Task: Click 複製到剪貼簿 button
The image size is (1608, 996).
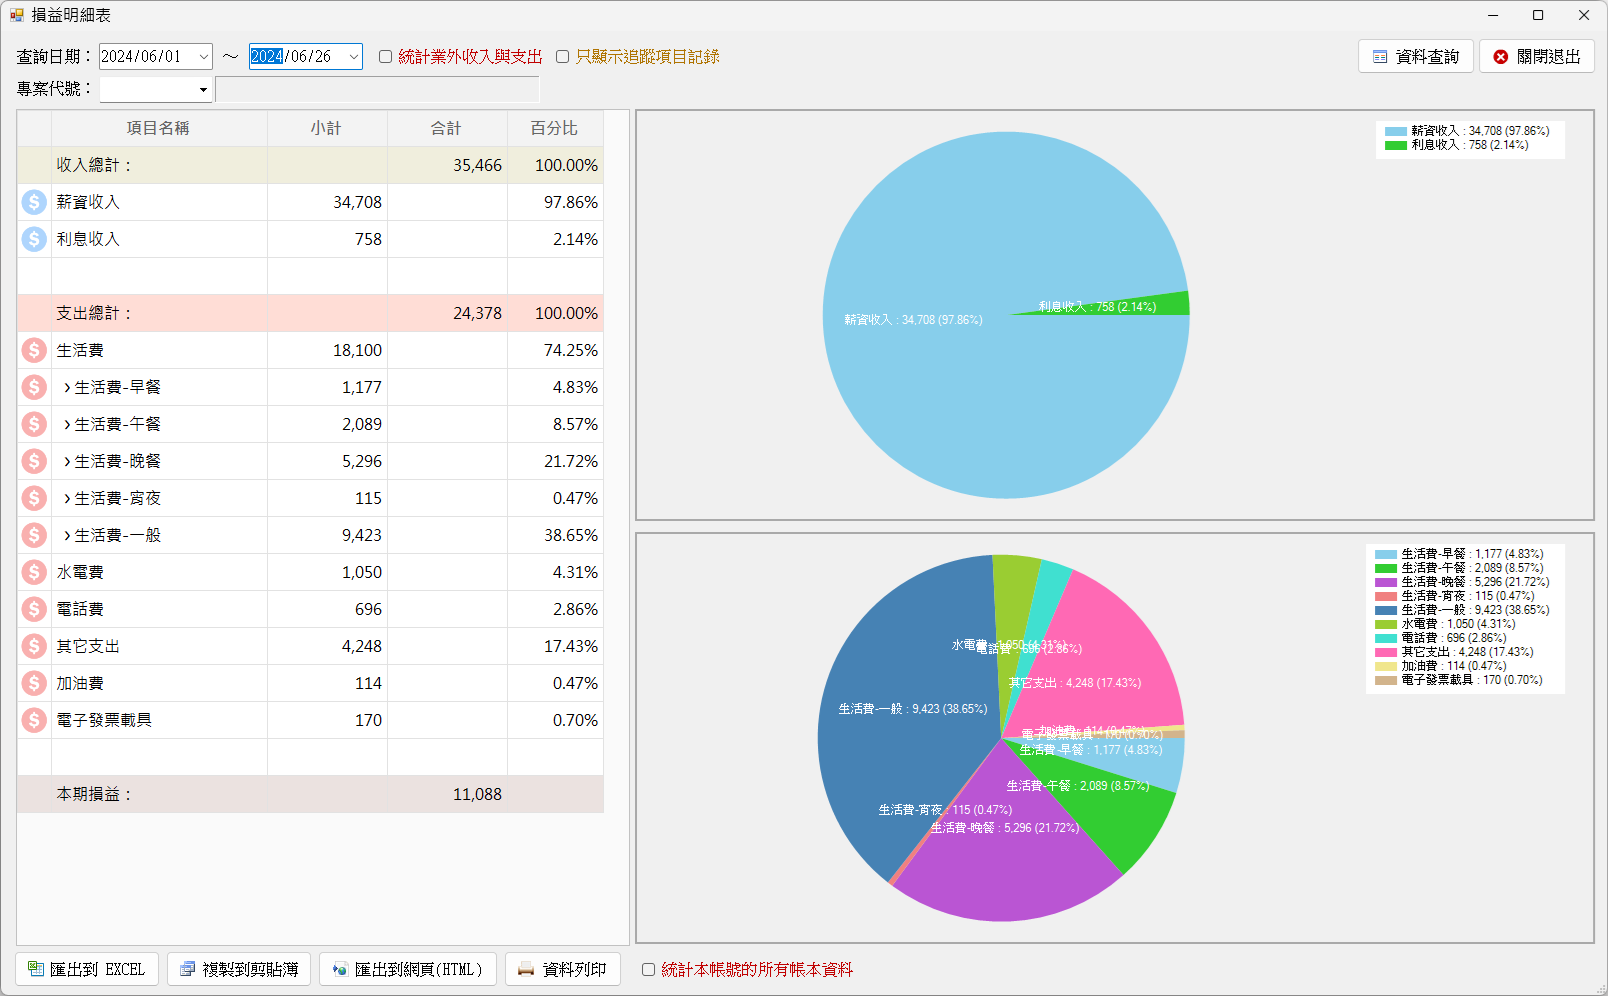Action: (x=239, y=969)
